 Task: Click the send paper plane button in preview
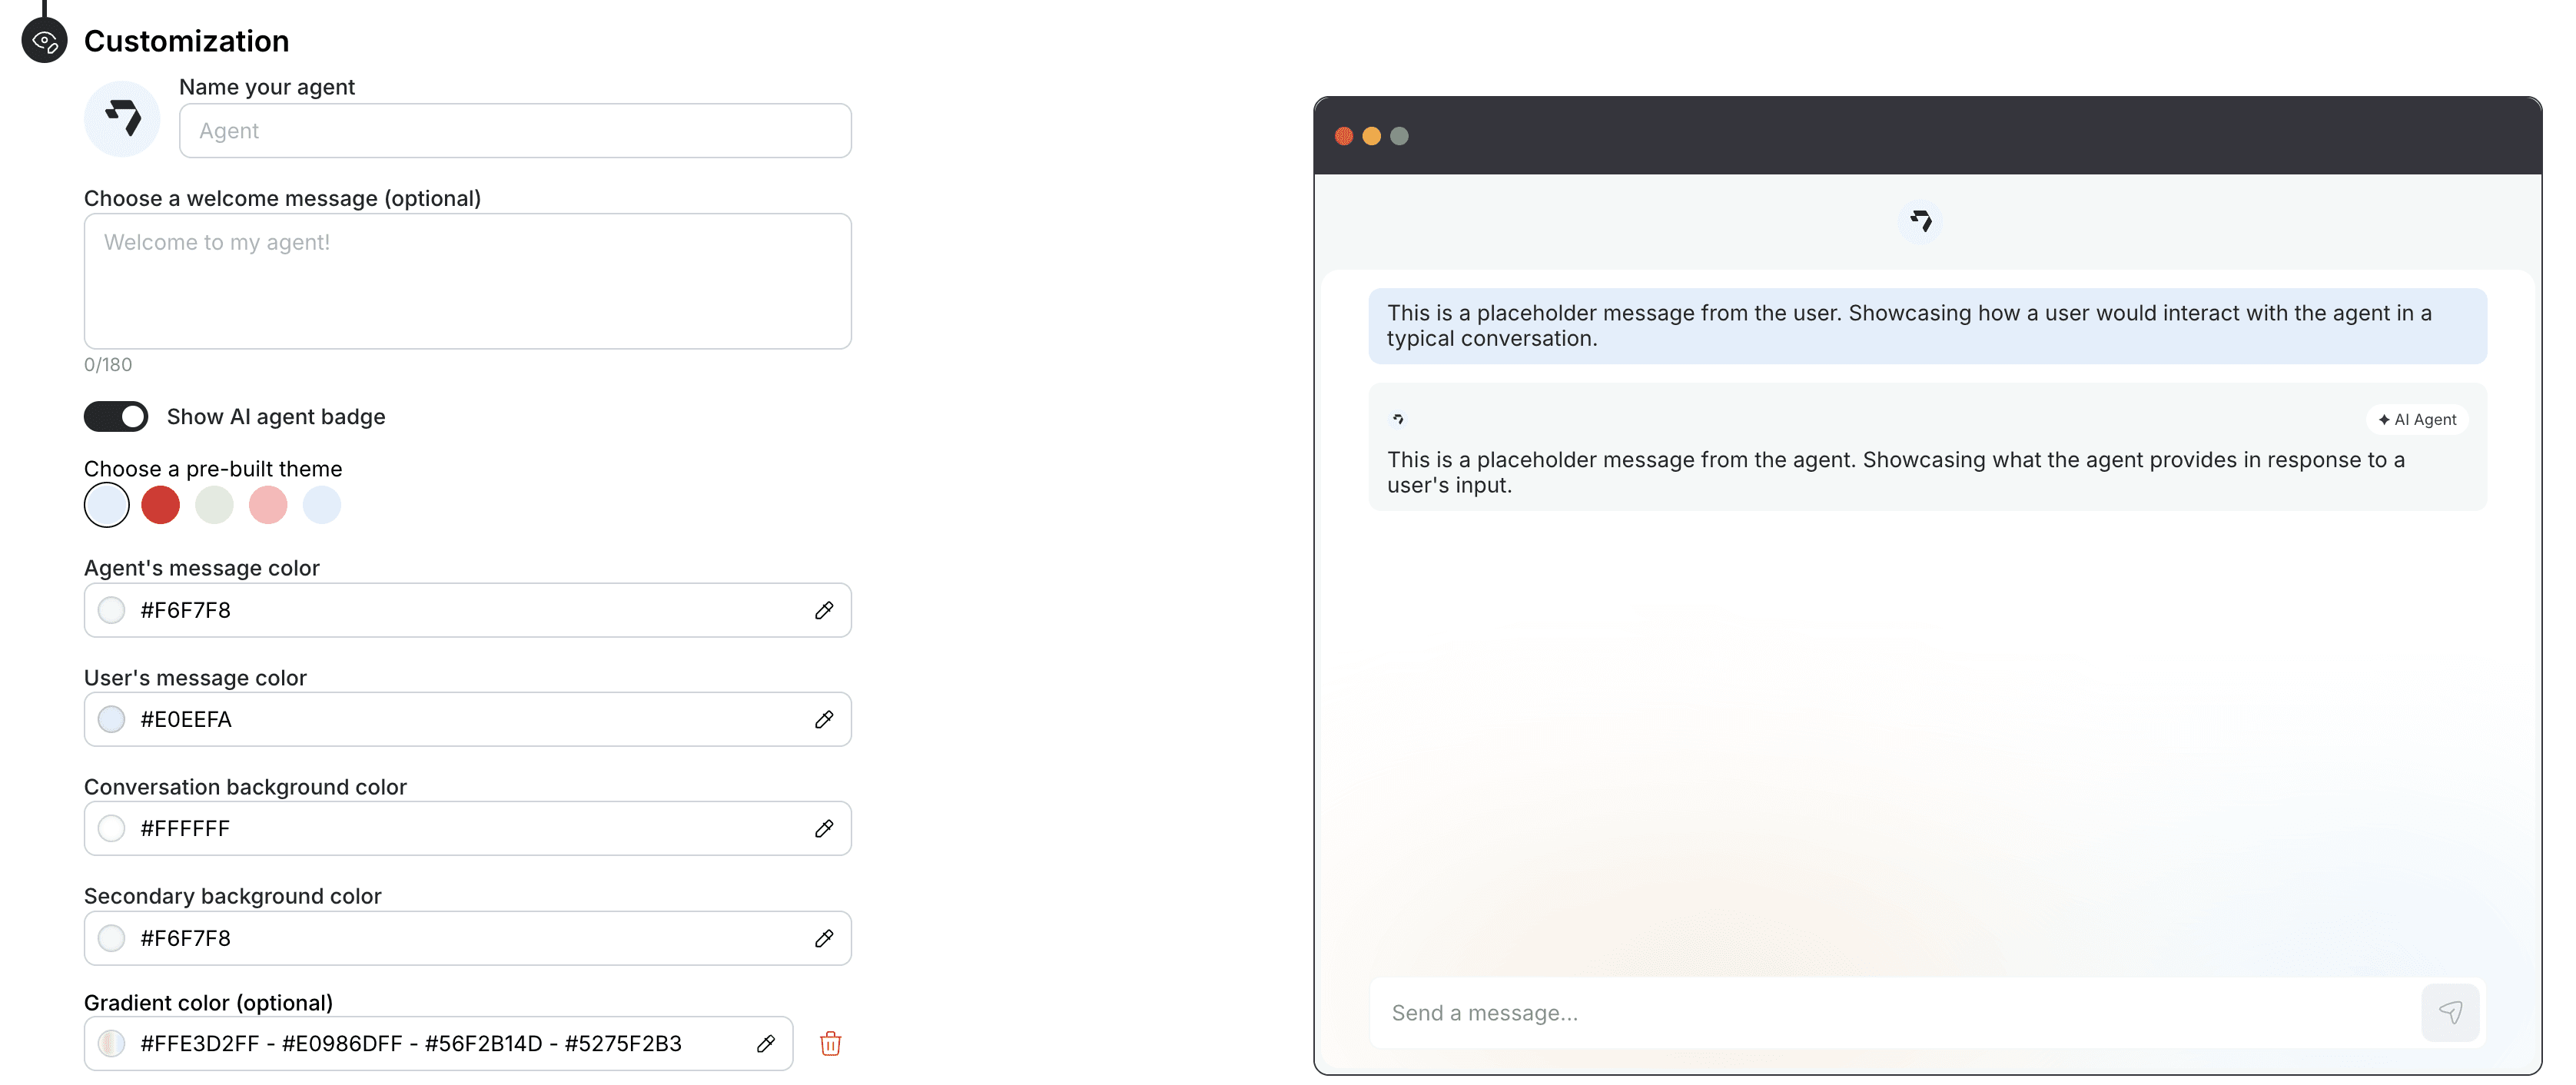pyautogui.click(x=2451, y=1013)
